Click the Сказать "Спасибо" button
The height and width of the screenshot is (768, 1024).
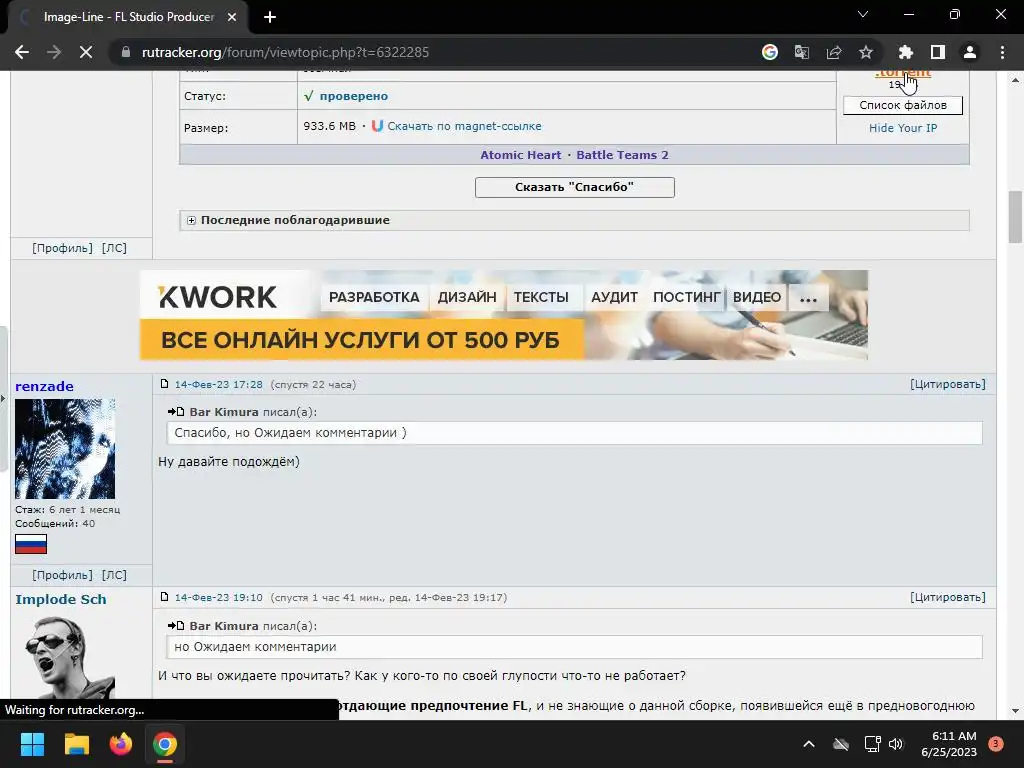[x=574, y=187]
